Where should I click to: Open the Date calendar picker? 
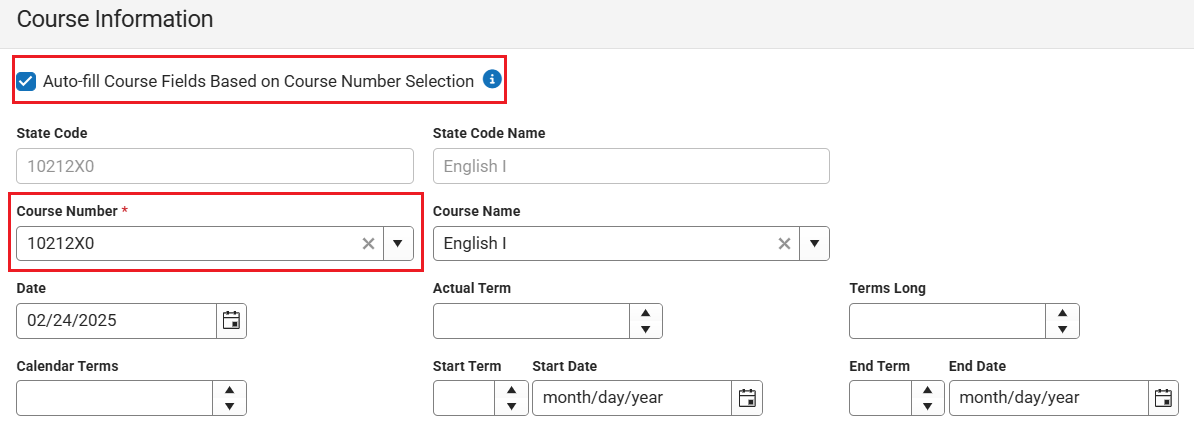(231, 320)
